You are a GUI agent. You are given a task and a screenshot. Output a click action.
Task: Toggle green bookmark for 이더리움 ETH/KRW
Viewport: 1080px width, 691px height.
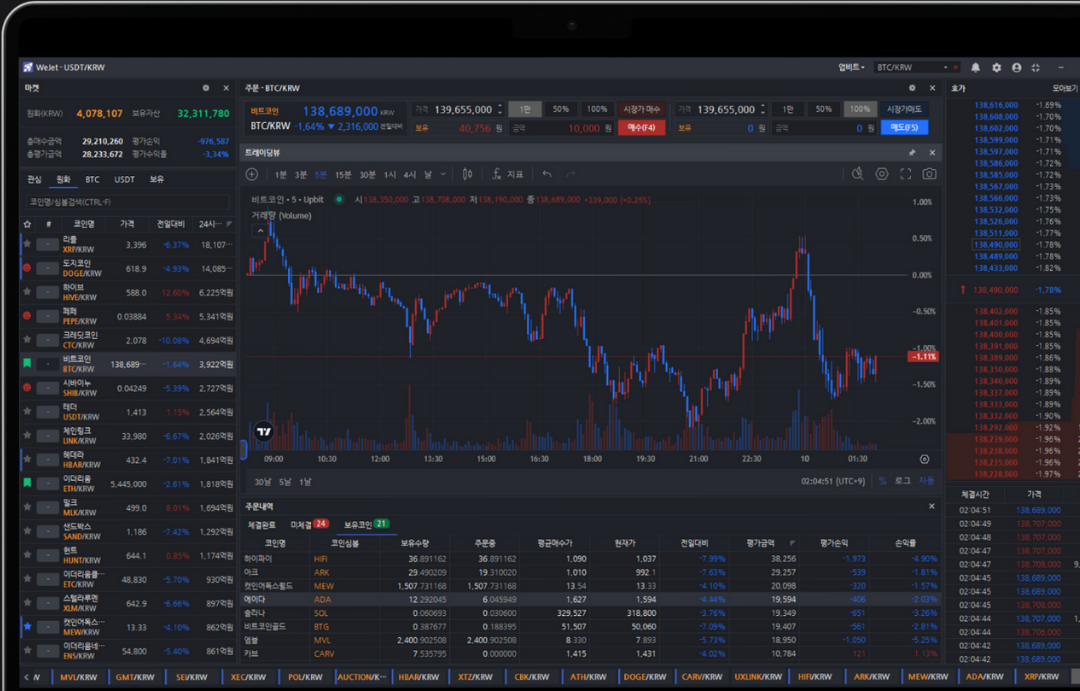pos(28,483)
